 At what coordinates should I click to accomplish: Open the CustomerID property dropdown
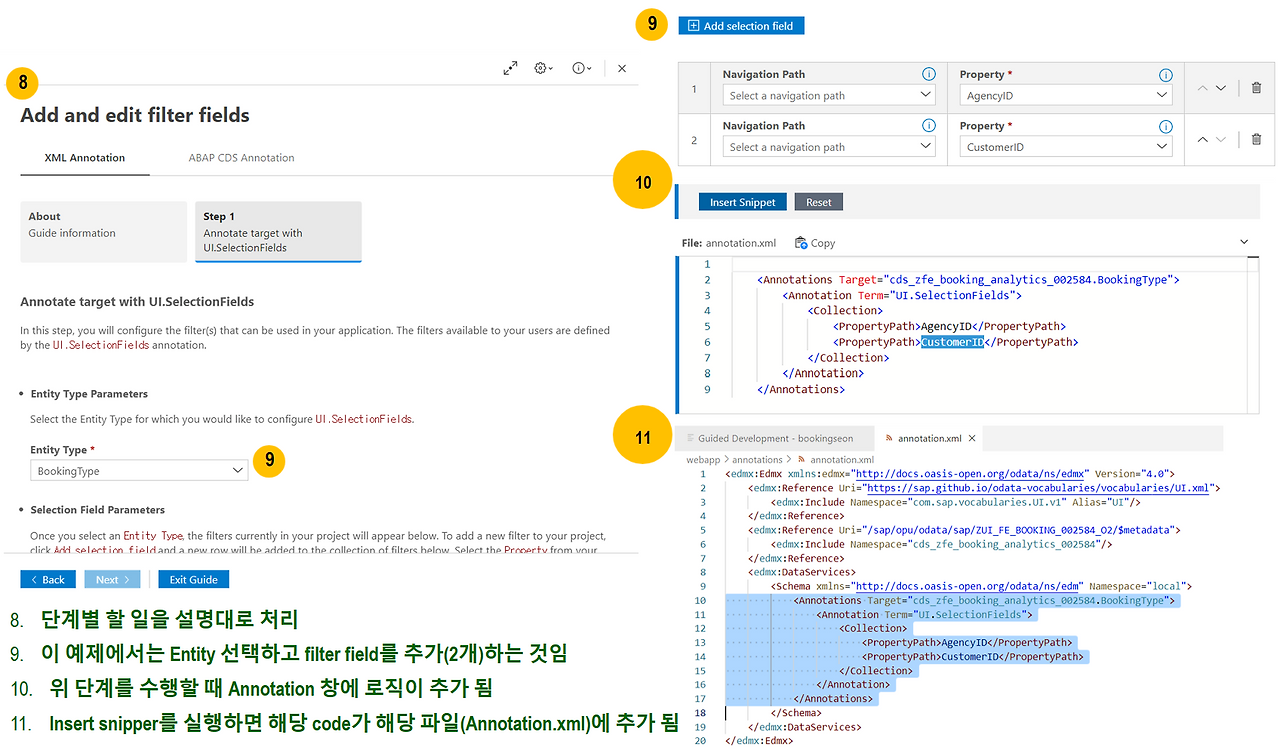pyautogui.click(x=1065, y=147)
